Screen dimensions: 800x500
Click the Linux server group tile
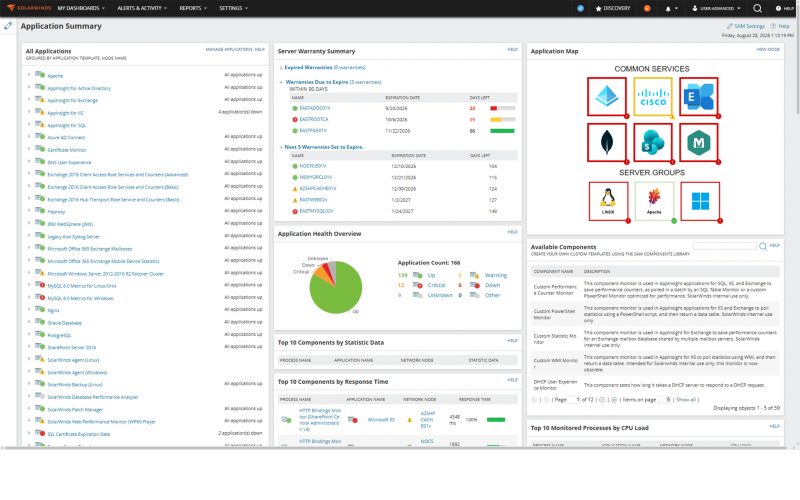coord(608,201)
